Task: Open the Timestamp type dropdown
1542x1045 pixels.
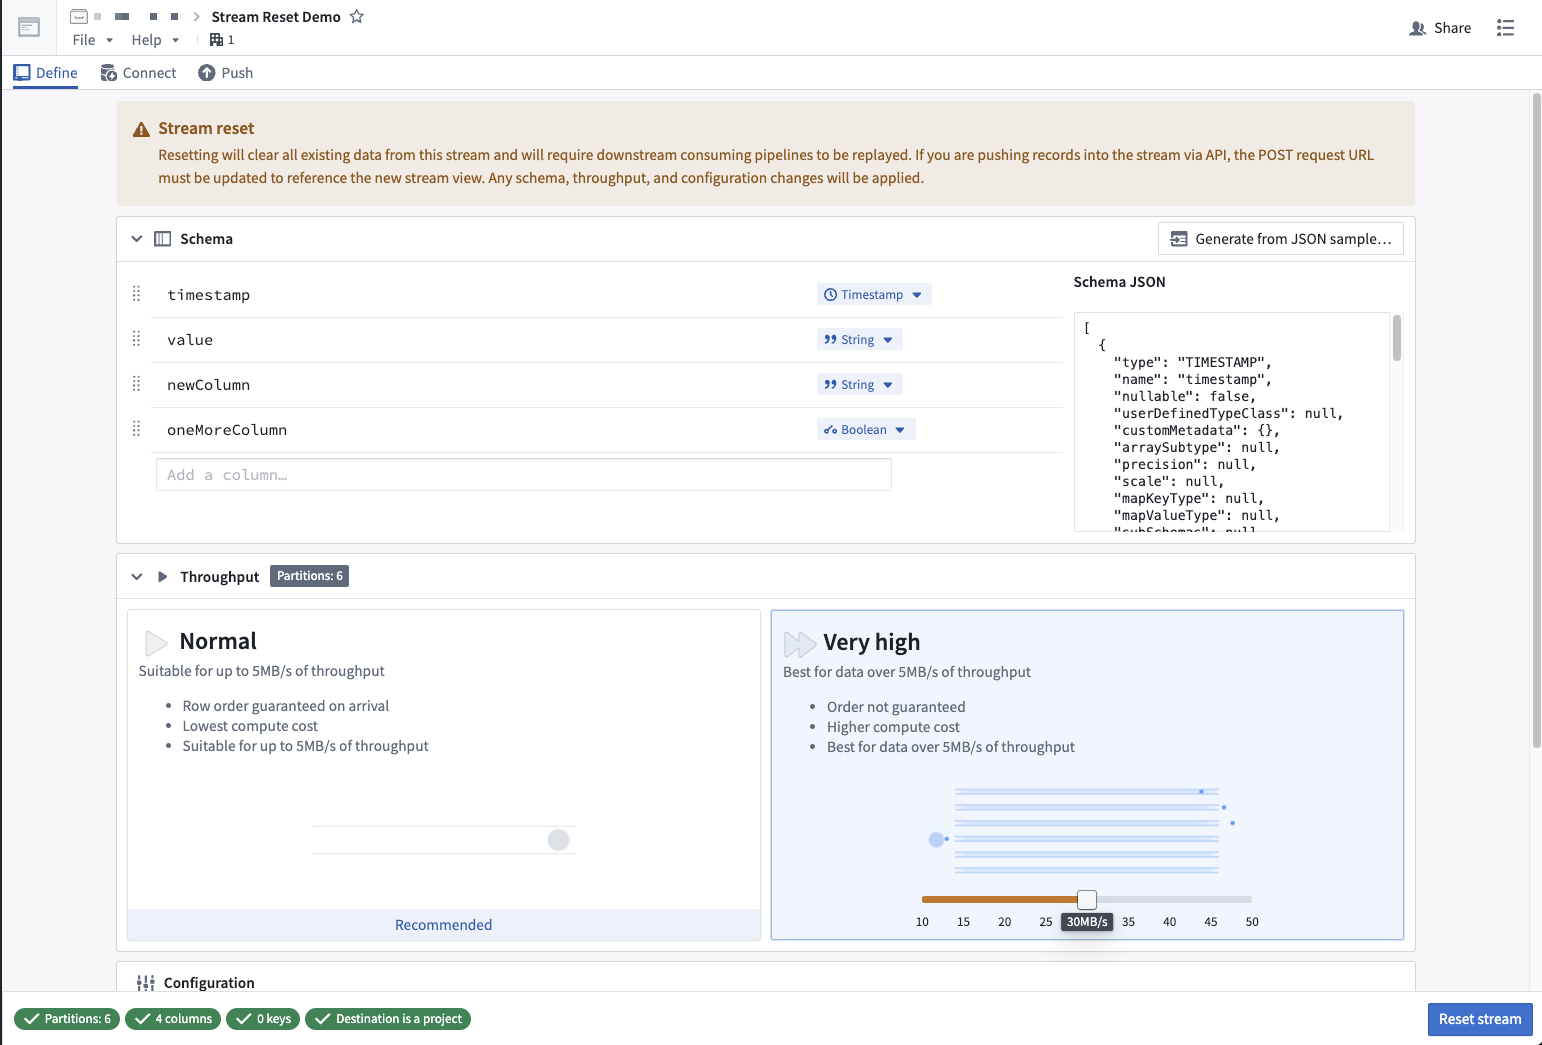Action: (874, 294)
